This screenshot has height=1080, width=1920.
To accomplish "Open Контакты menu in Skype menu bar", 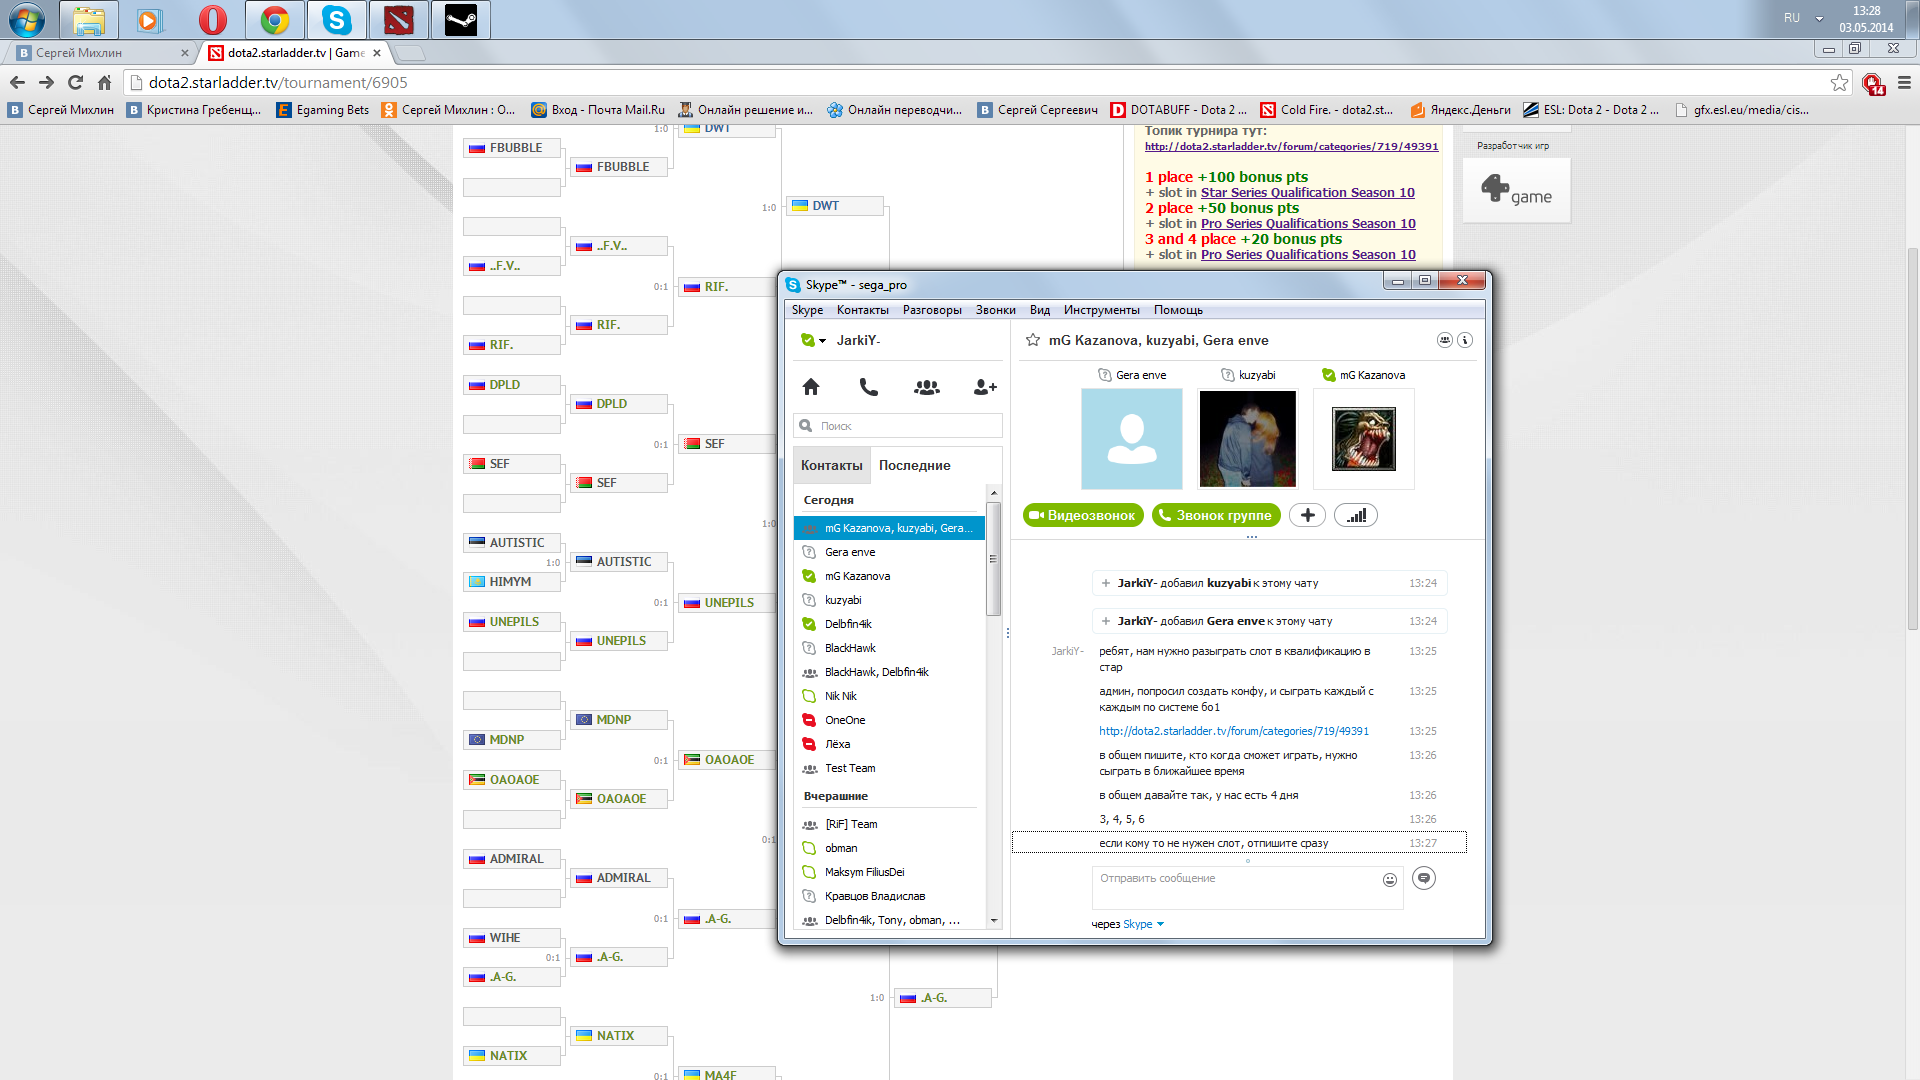I will (863, 310).
